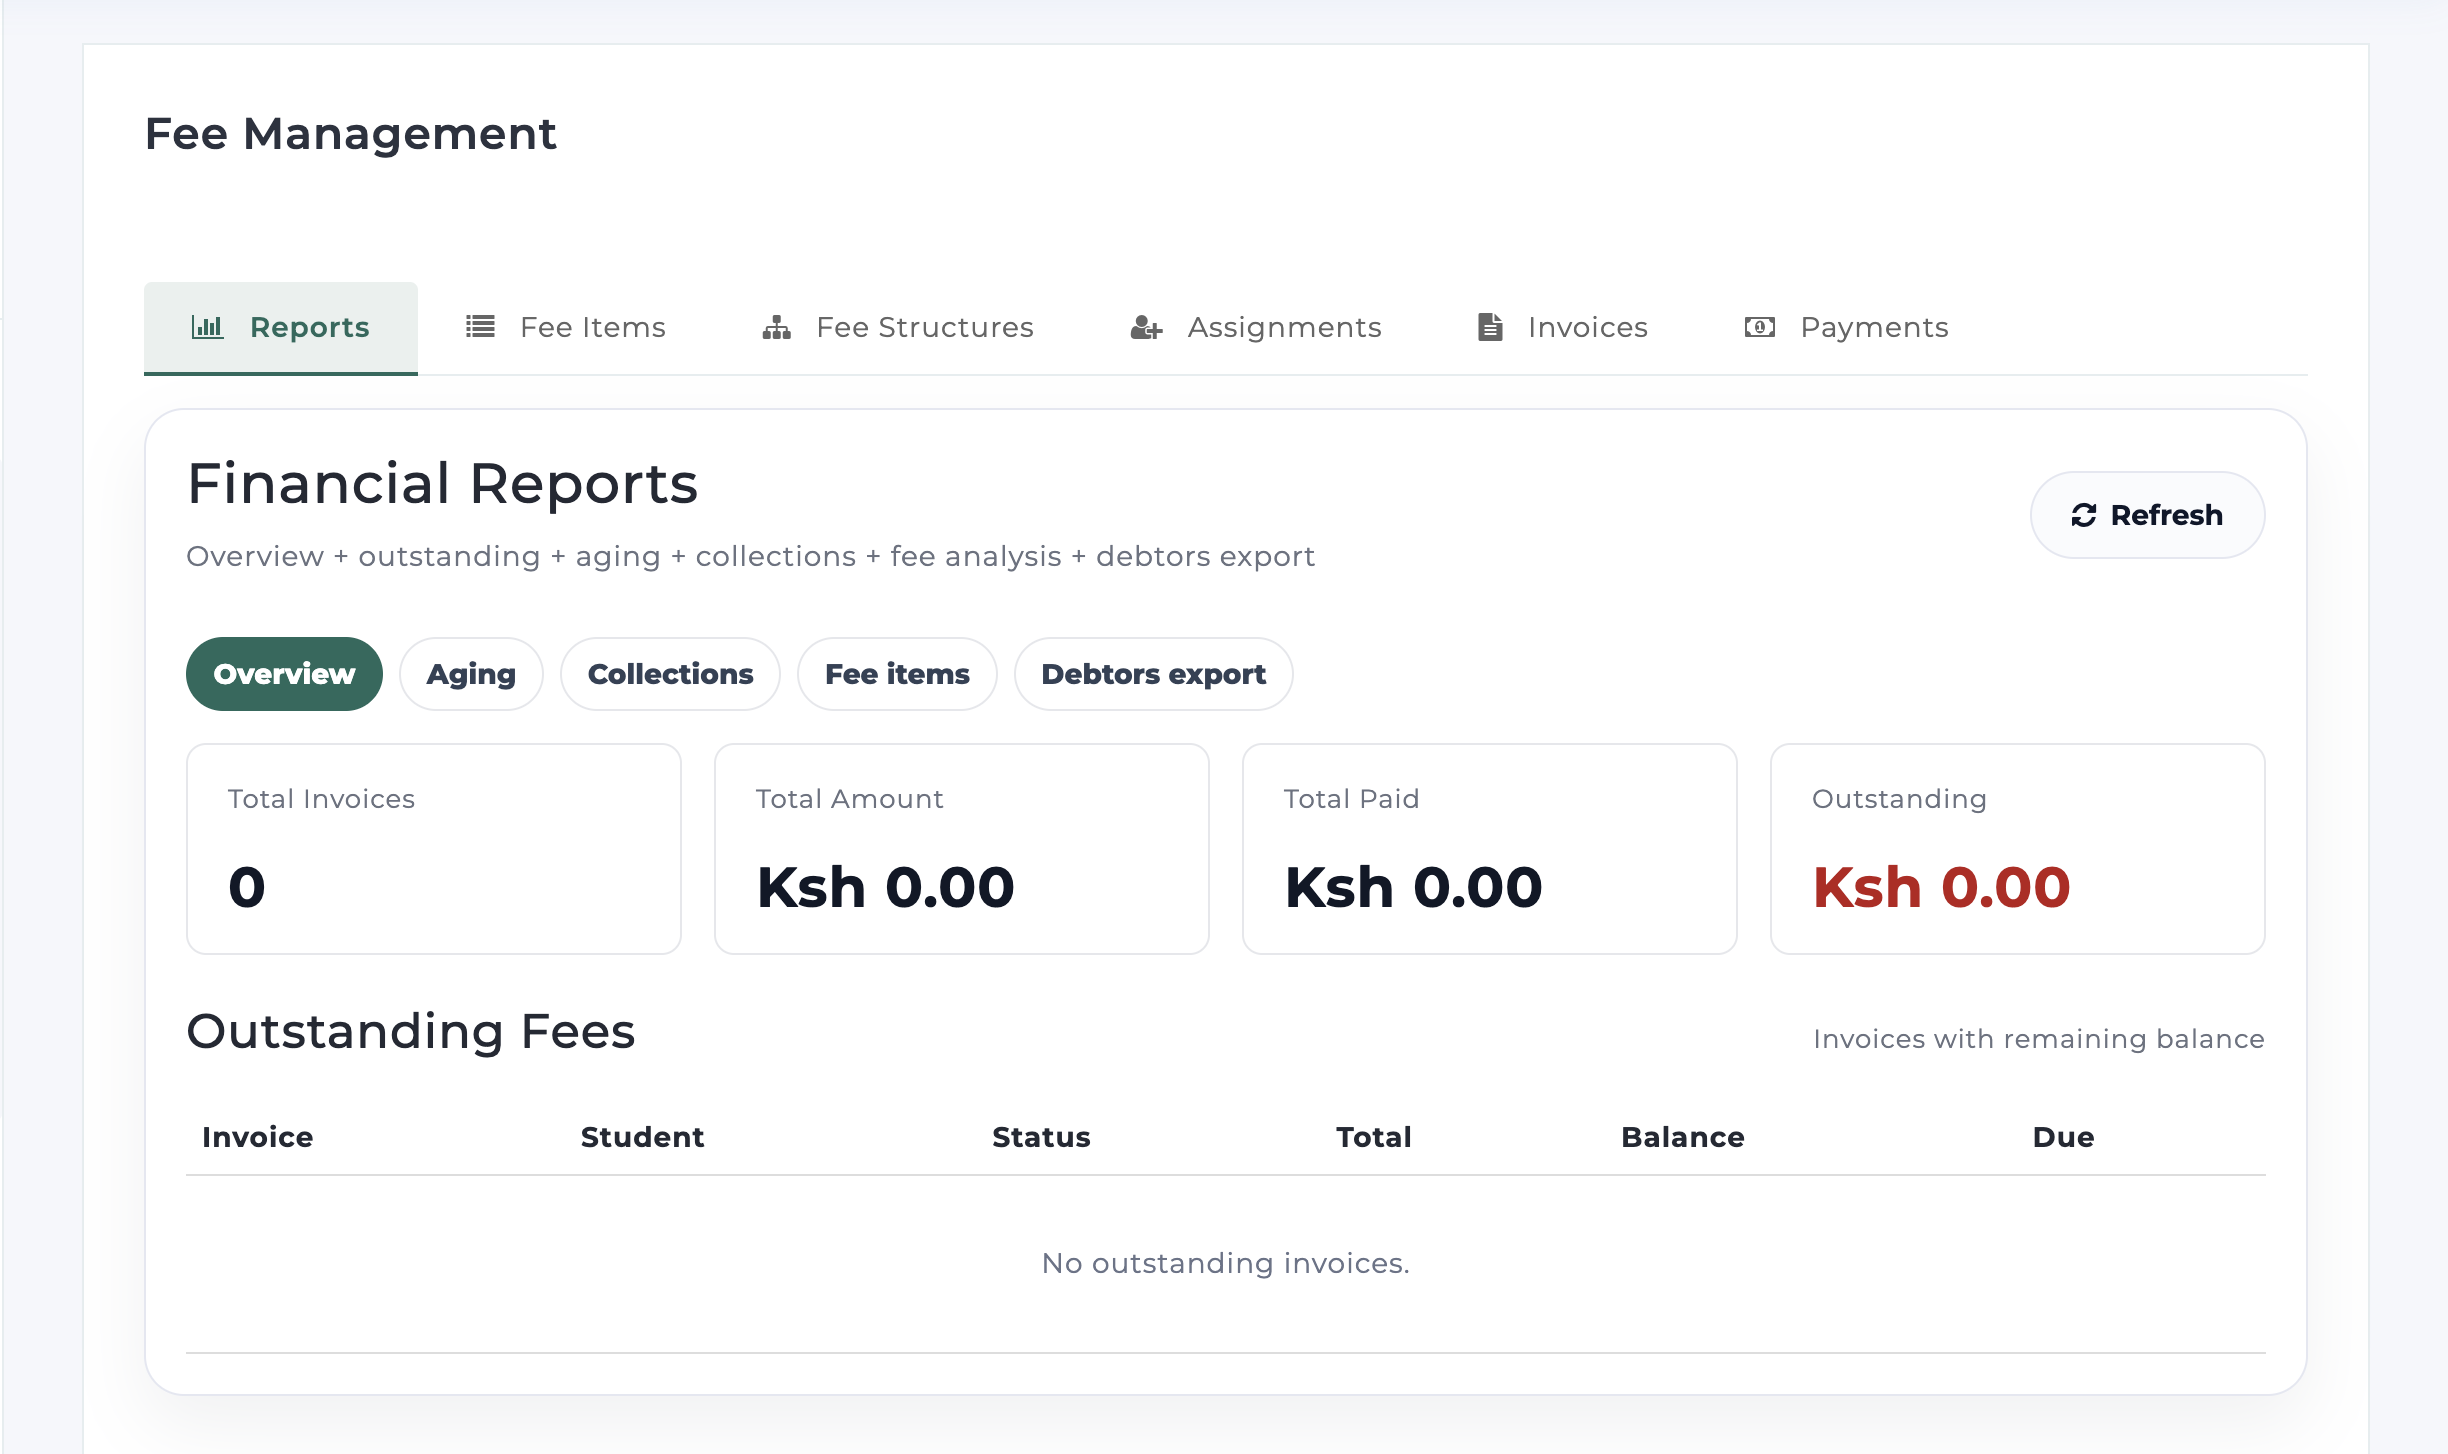The width and height of the screenshot is (2448, 1454).
Task: Toggle the Debtors export filter
Action: [1152, 673]
